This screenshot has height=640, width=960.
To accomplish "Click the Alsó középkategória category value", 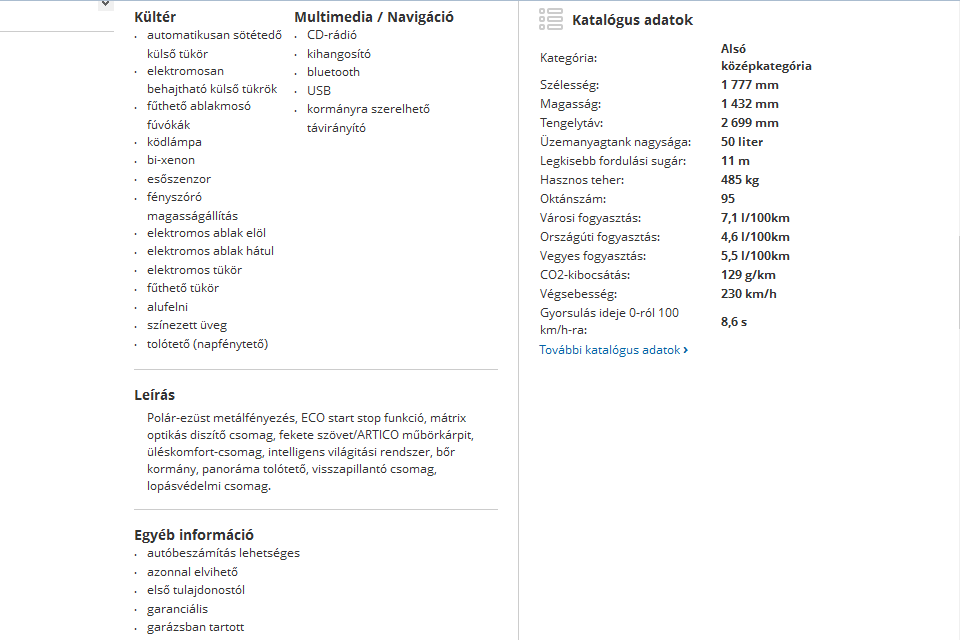I will tap(765, 57).
